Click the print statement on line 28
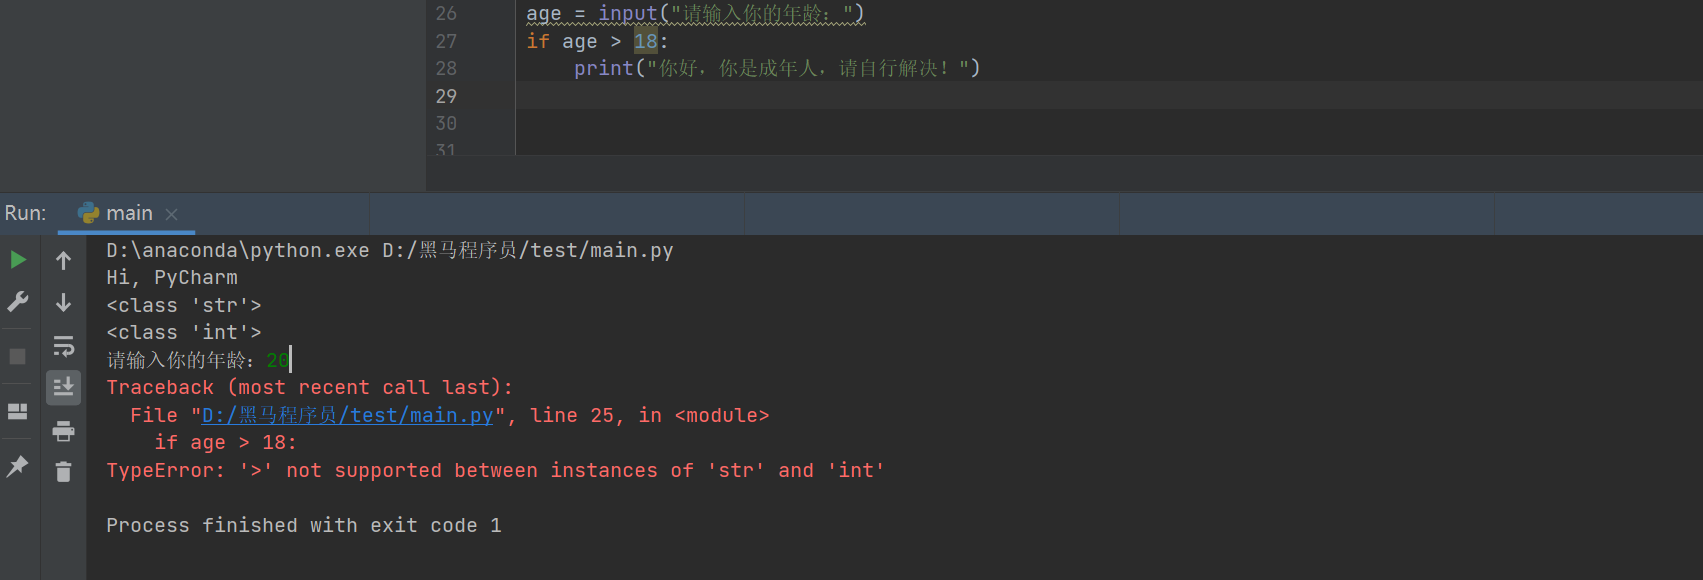The width and height of the screenshot is (1703, 580). coord(777,68)
